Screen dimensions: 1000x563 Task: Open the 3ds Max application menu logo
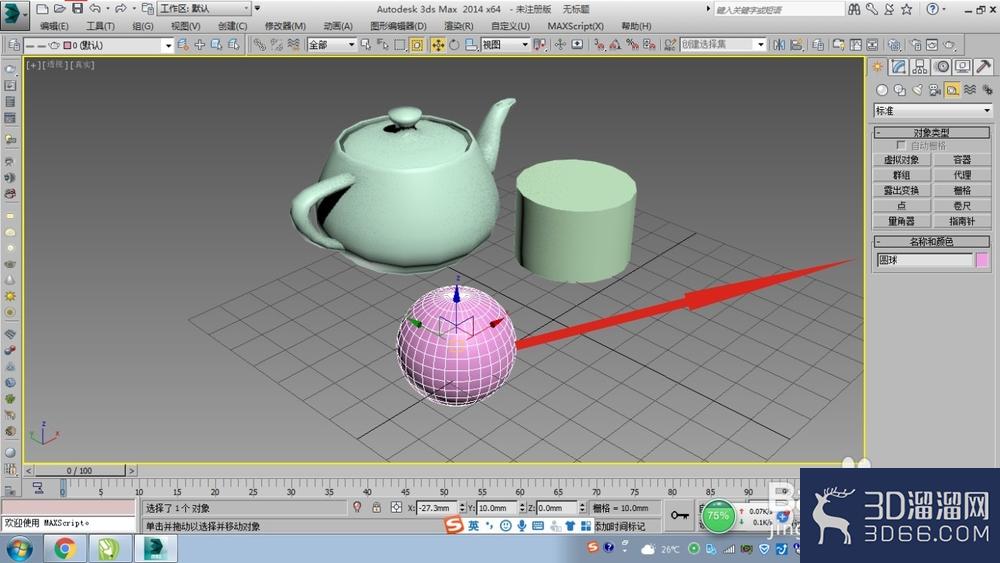(x=14, y=15)
